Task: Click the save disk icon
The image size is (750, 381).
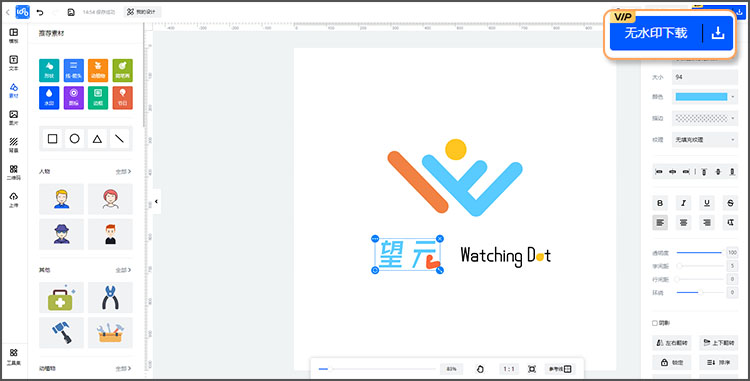Action: [71, 12]
